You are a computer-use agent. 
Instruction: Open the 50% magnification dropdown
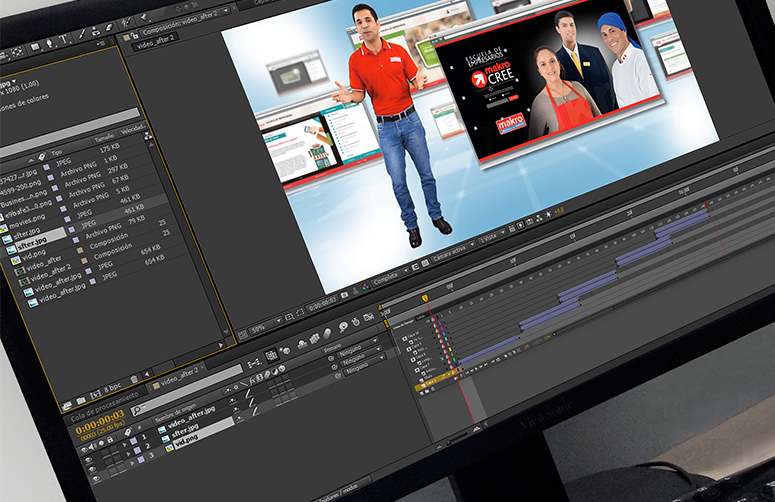point(267,326)
